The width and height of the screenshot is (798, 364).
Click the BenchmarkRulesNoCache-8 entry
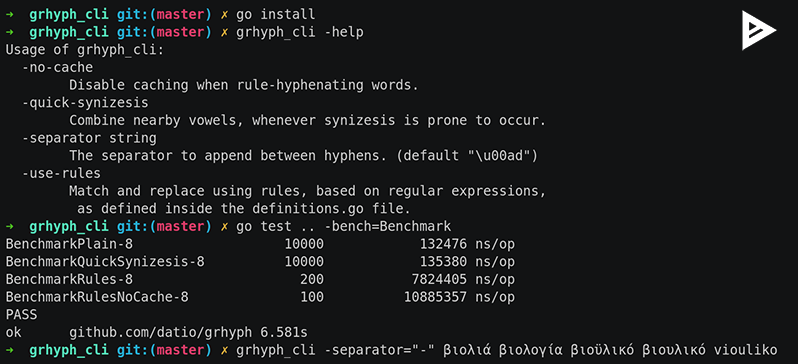coord(97,297)
